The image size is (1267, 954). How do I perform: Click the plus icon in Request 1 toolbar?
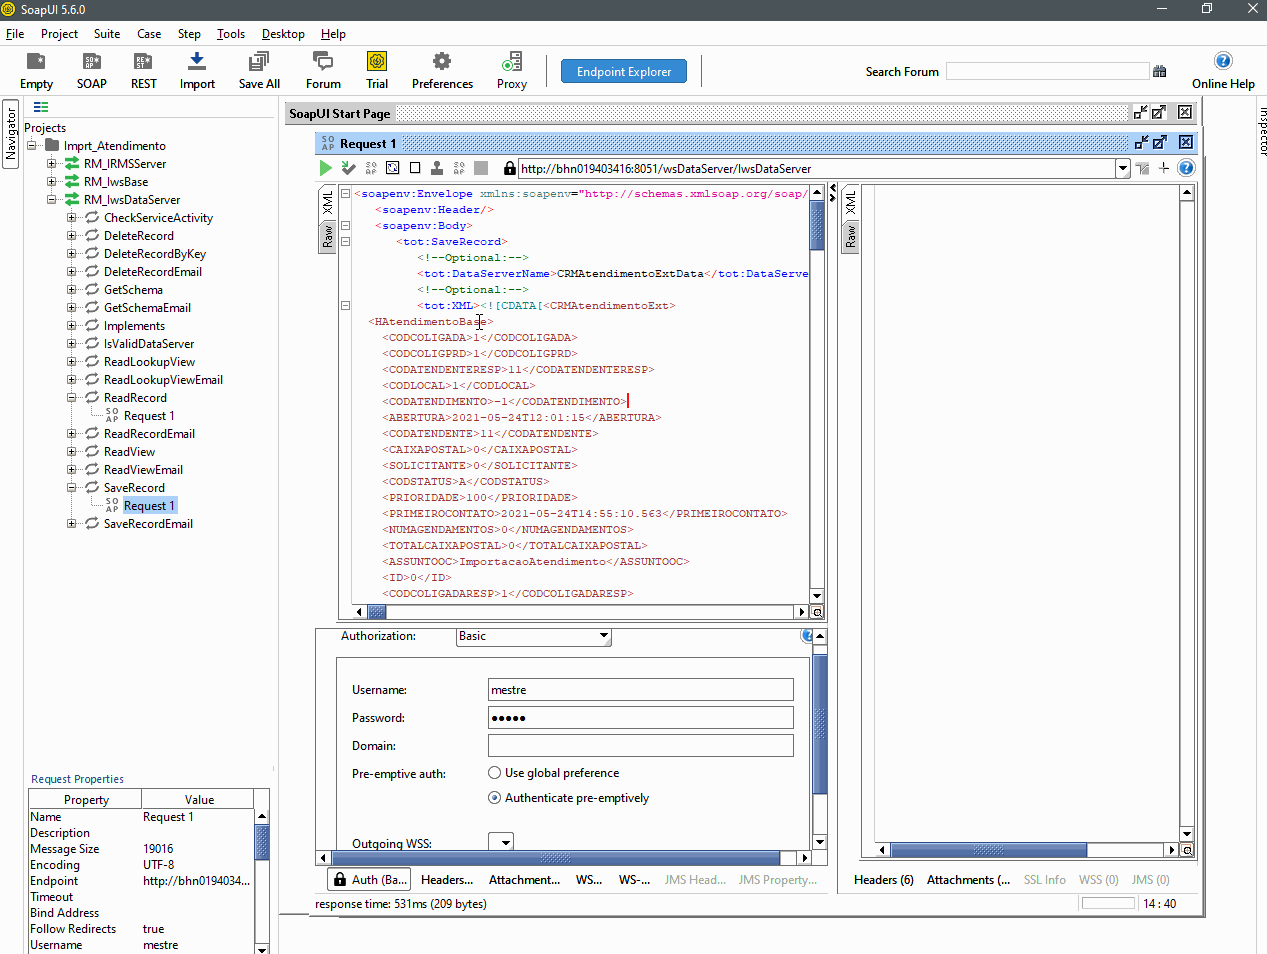(1164, 168)
